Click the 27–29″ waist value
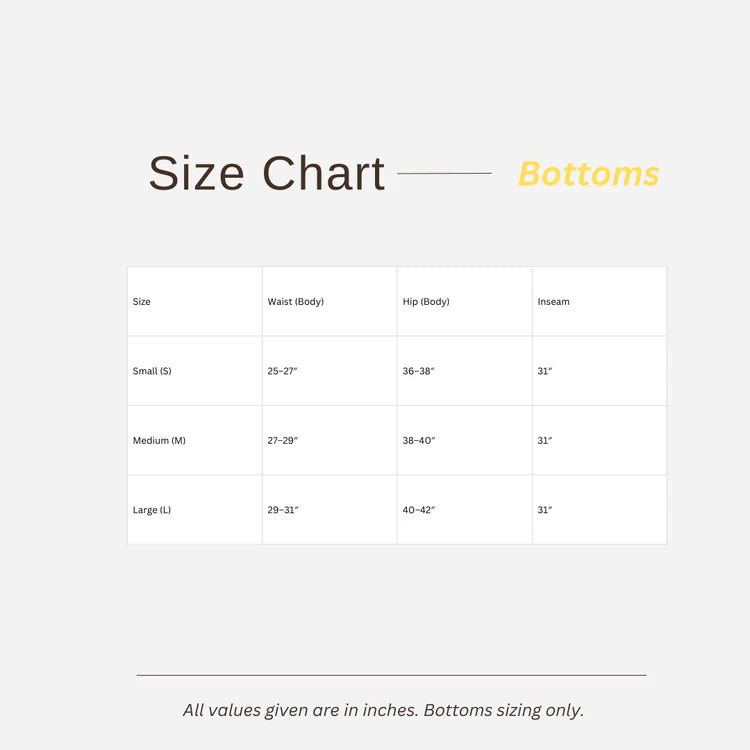Image resolution: width=750 pixels, height=750 pixels. tap(282, 440)
